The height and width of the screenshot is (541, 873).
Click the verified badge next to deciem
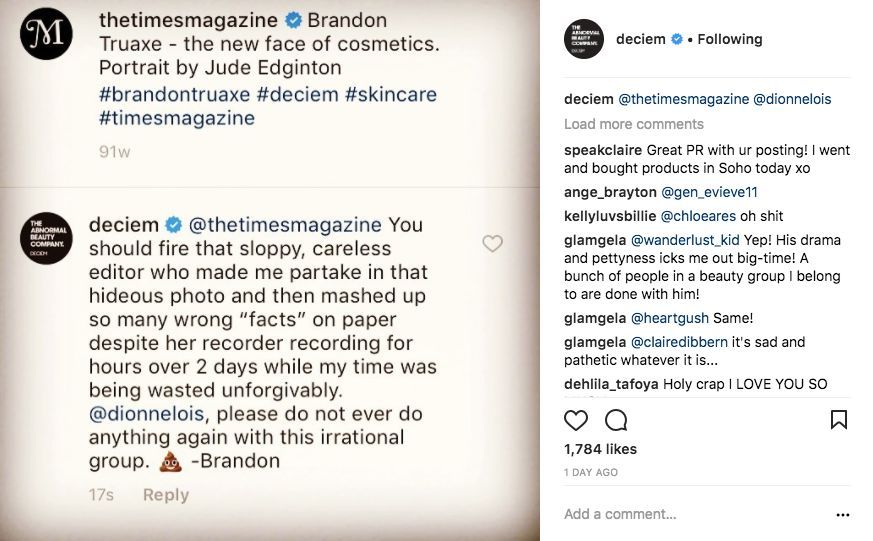tap(676, 40)
